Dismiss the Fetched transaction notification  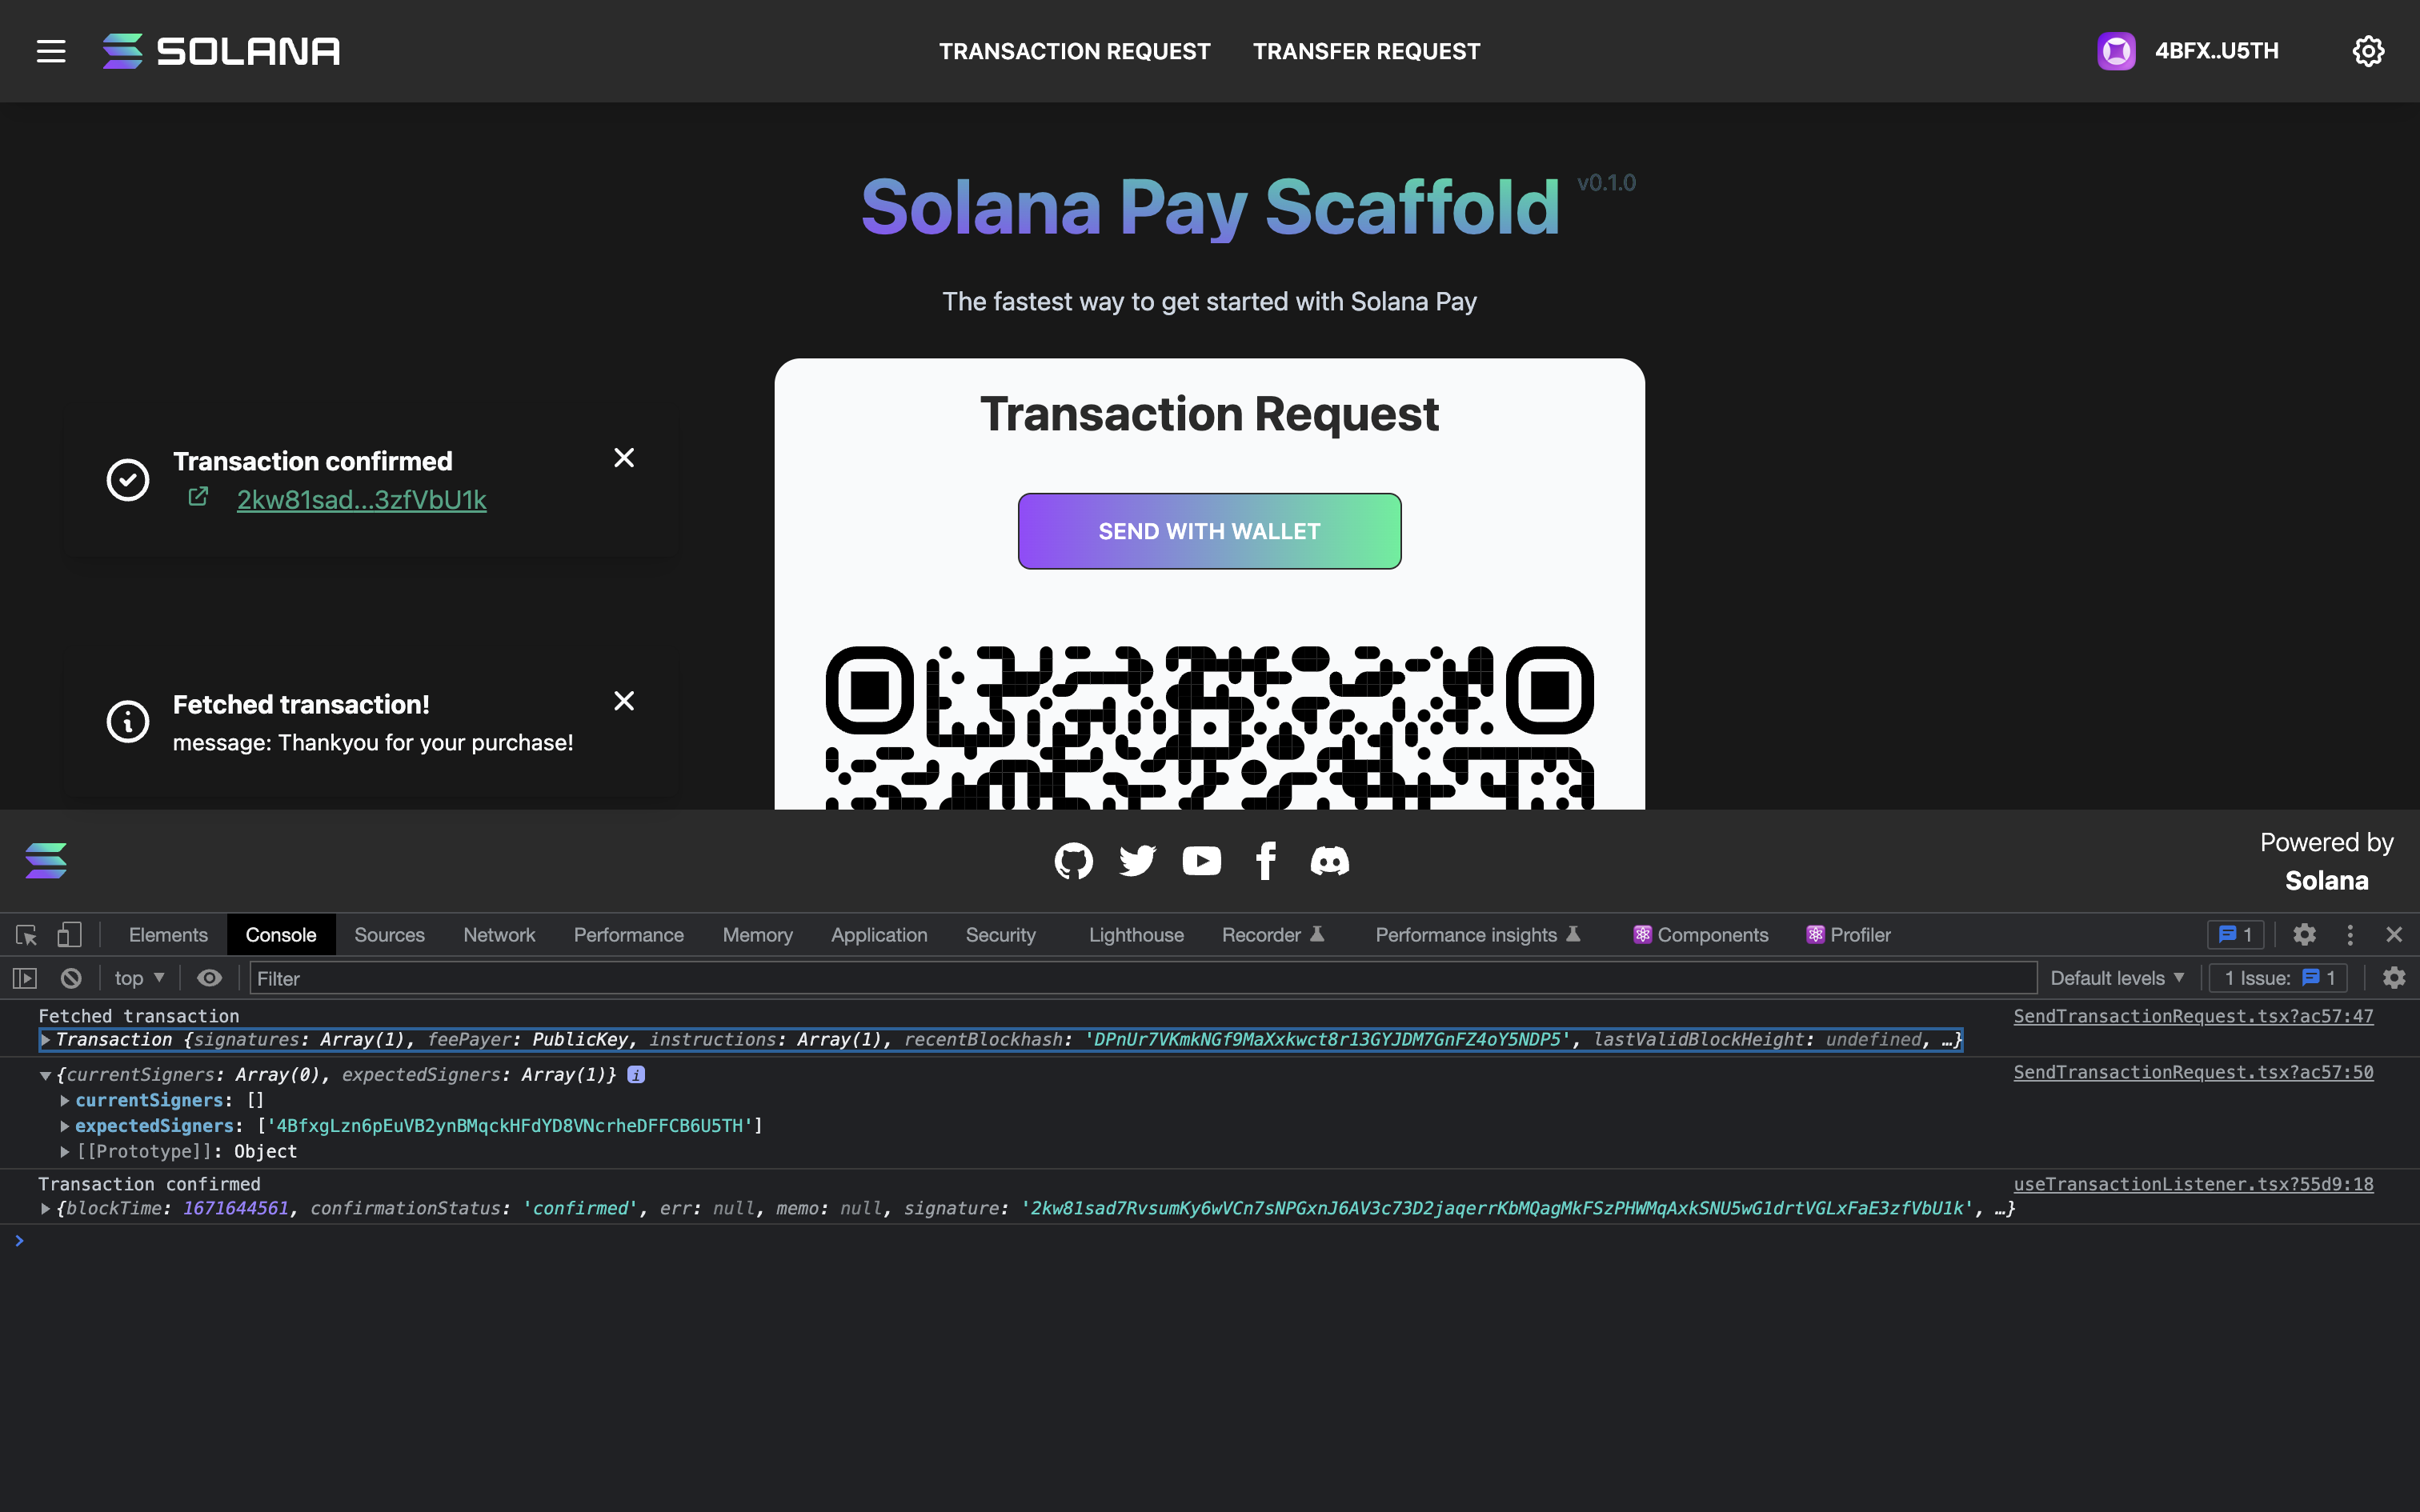point(623,700)
